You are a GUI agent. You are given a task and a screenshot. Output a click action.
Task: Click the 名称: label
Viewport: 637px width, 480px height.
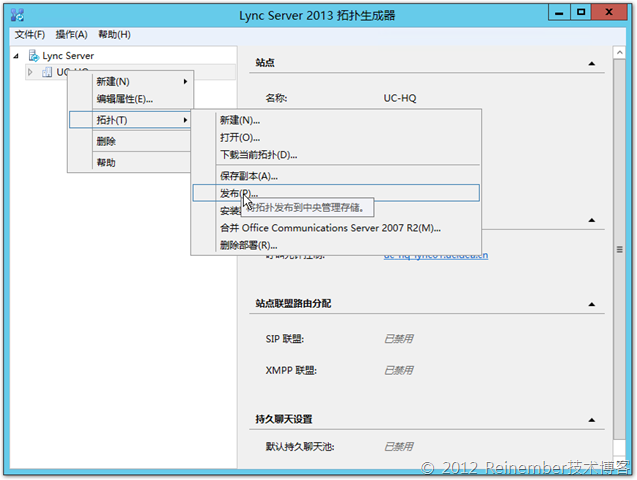[276, 98]
